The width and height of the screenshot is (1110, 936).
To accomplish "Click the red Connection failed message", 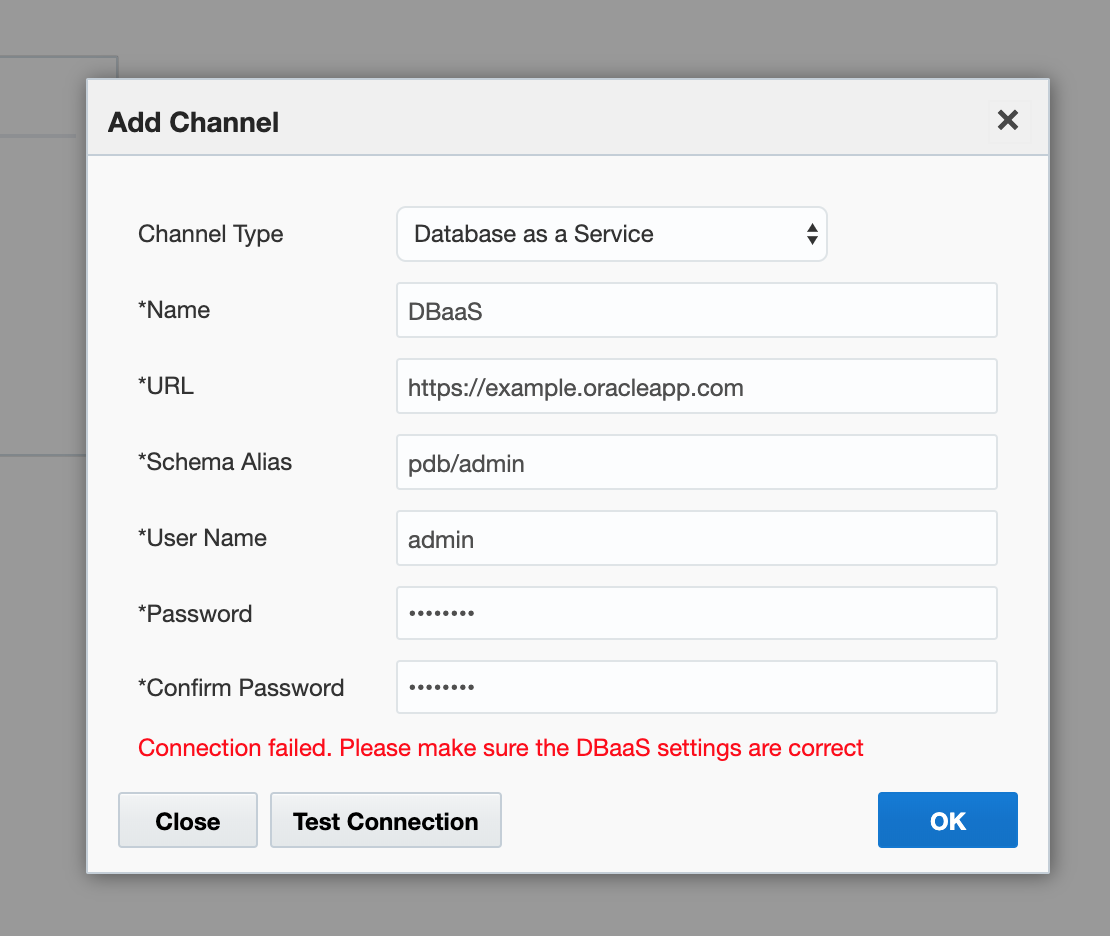I will tap(500, 748).
